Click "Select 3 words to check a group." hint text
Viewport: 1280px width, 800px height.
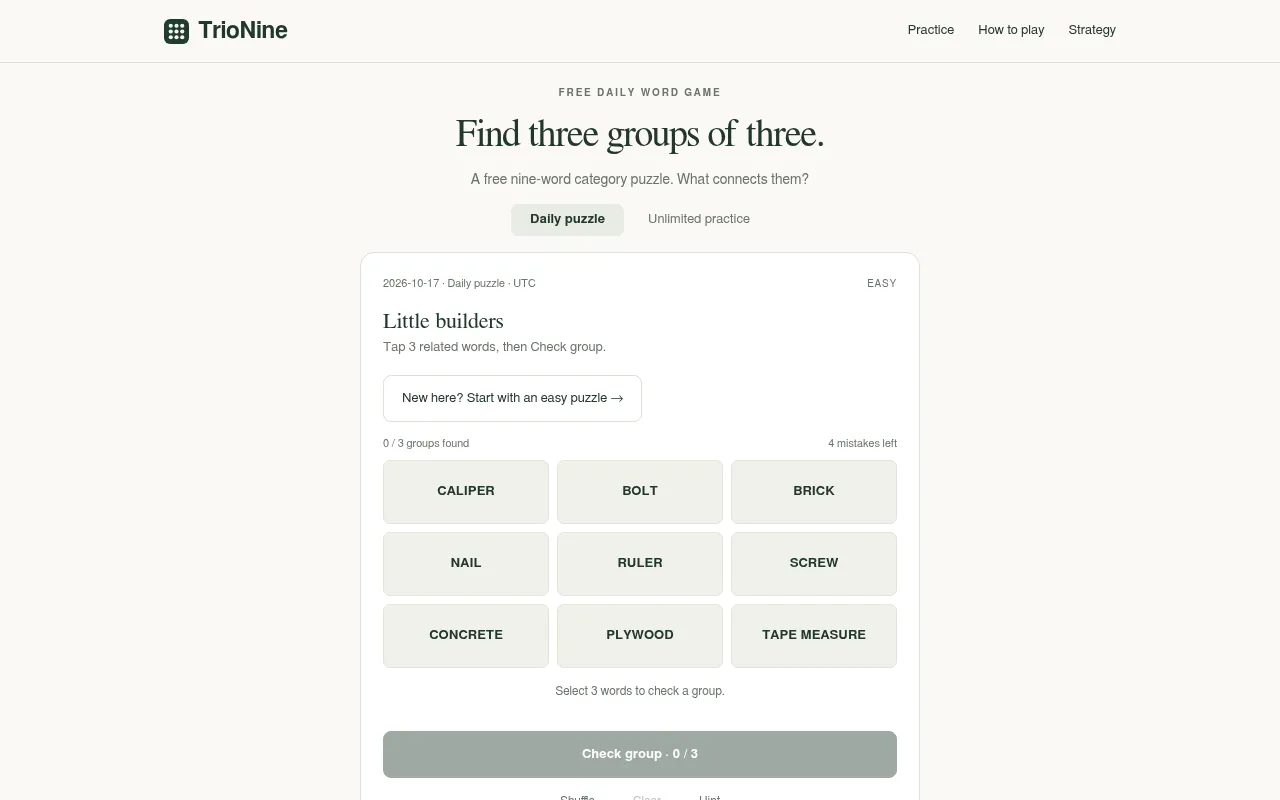click(x=640, y=691)
